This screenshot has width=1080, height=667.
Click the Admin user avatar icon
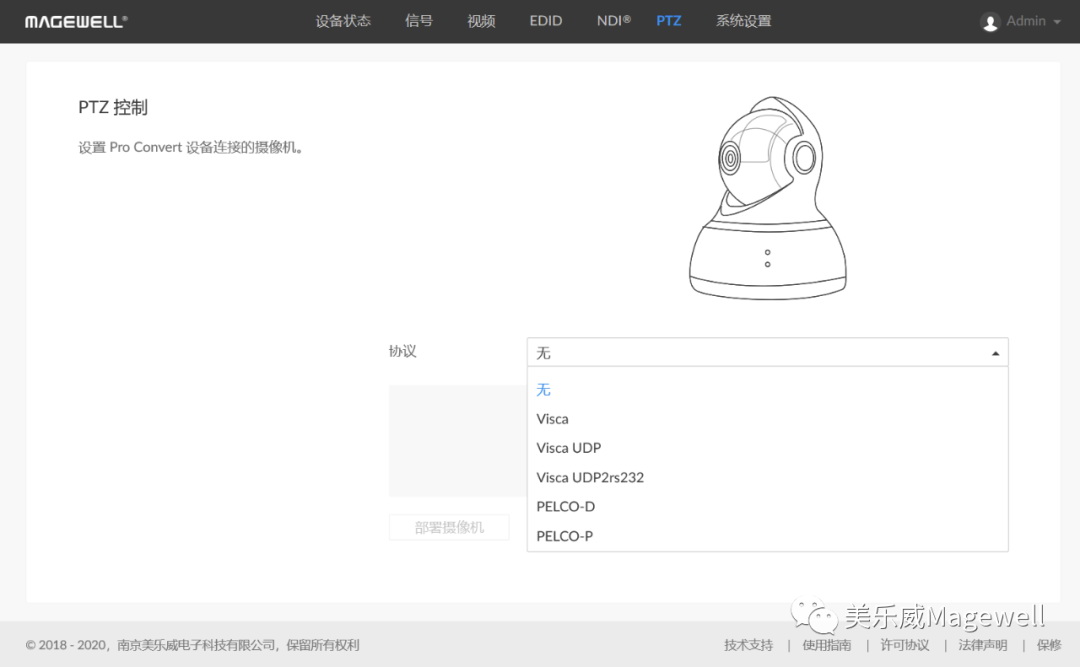coord(990,22)
